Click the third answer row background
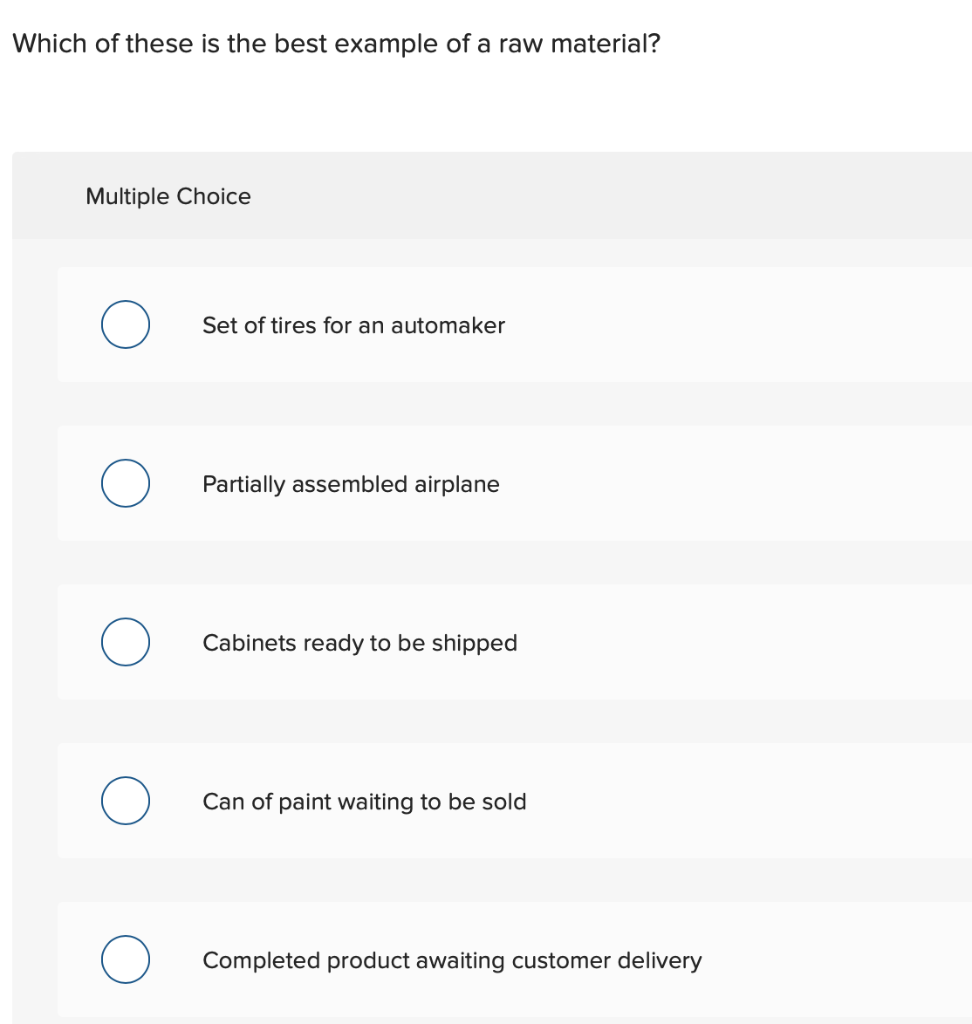Image resolution: width=972 pixels, height=1024 pixels. [600, 642]
